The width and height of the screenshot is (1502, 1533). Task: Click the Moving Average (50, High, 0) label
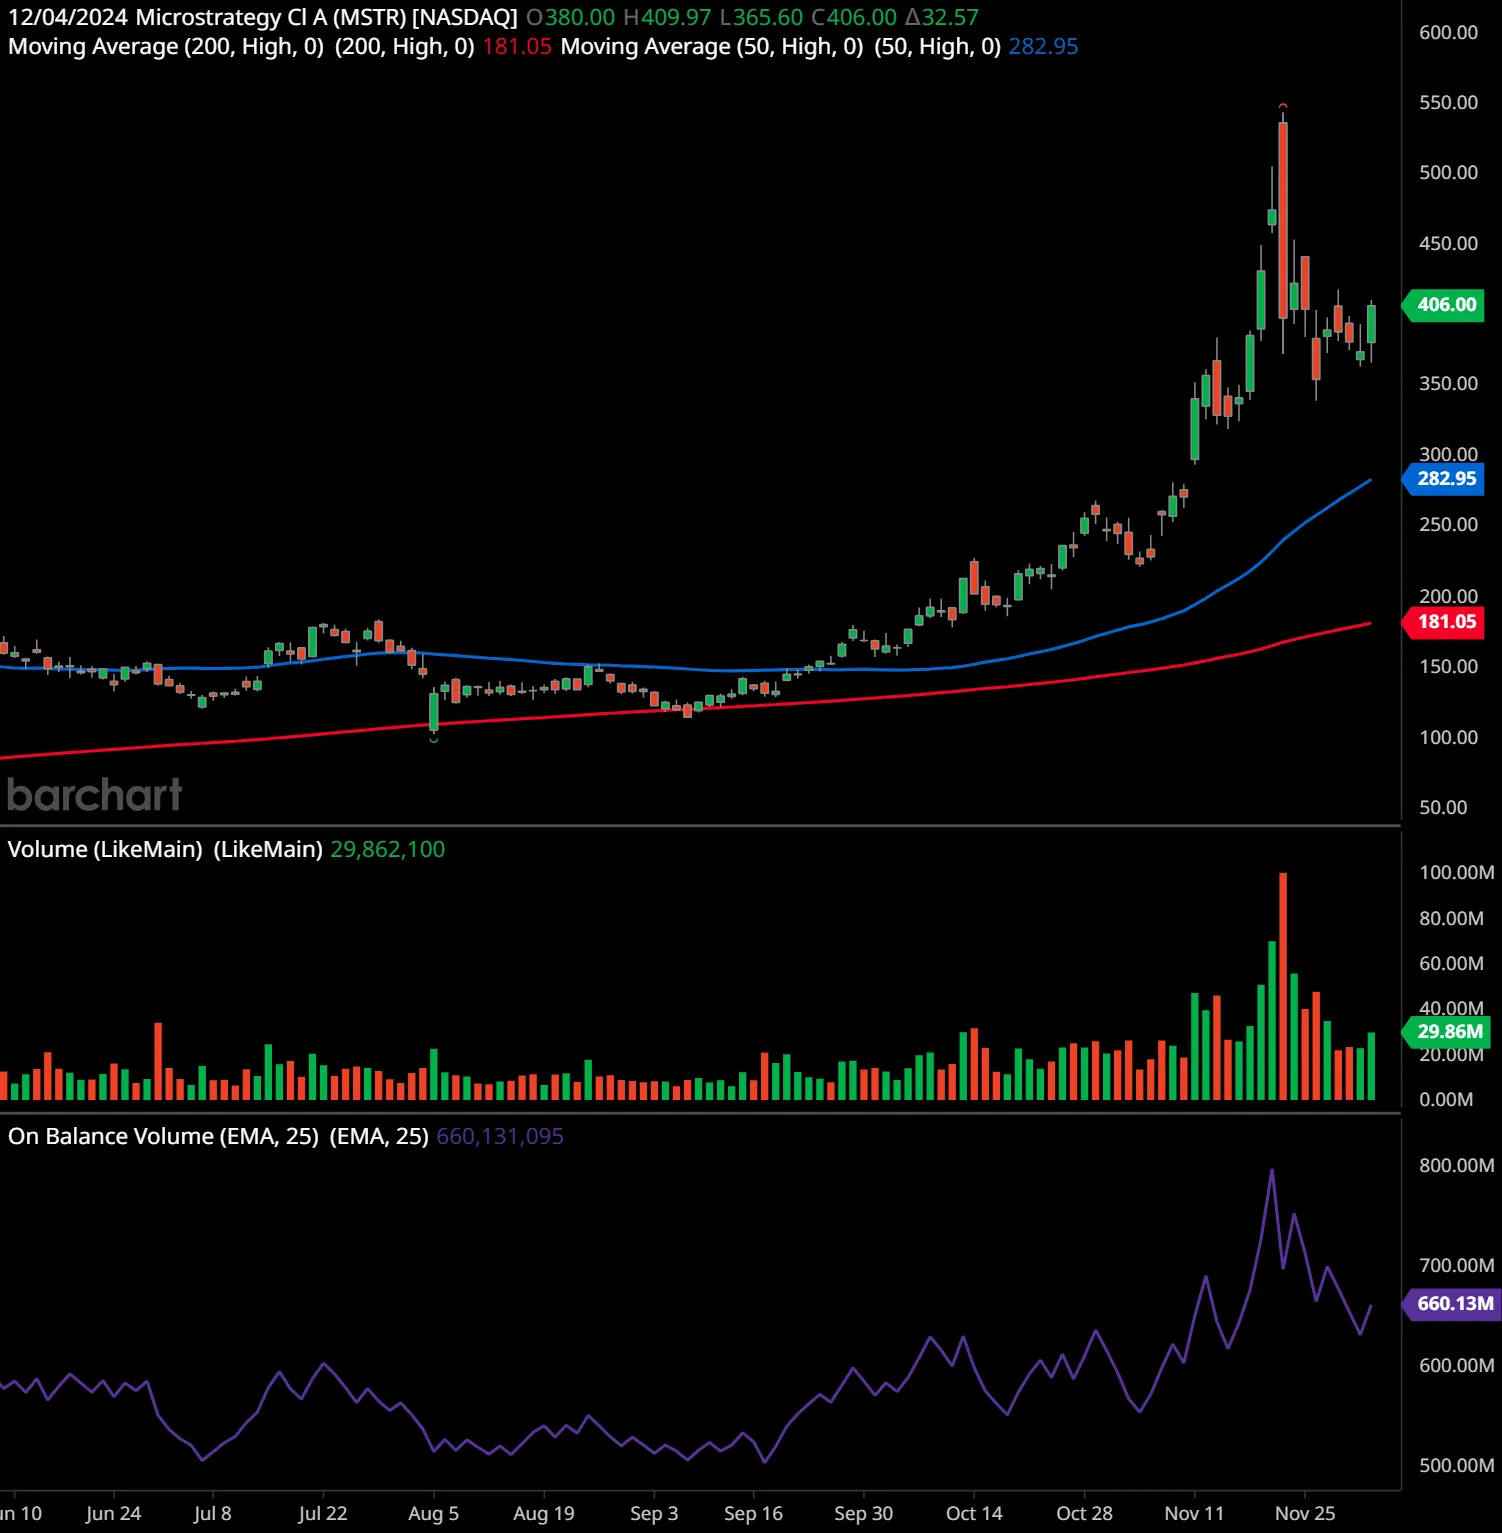coord(711,46)
